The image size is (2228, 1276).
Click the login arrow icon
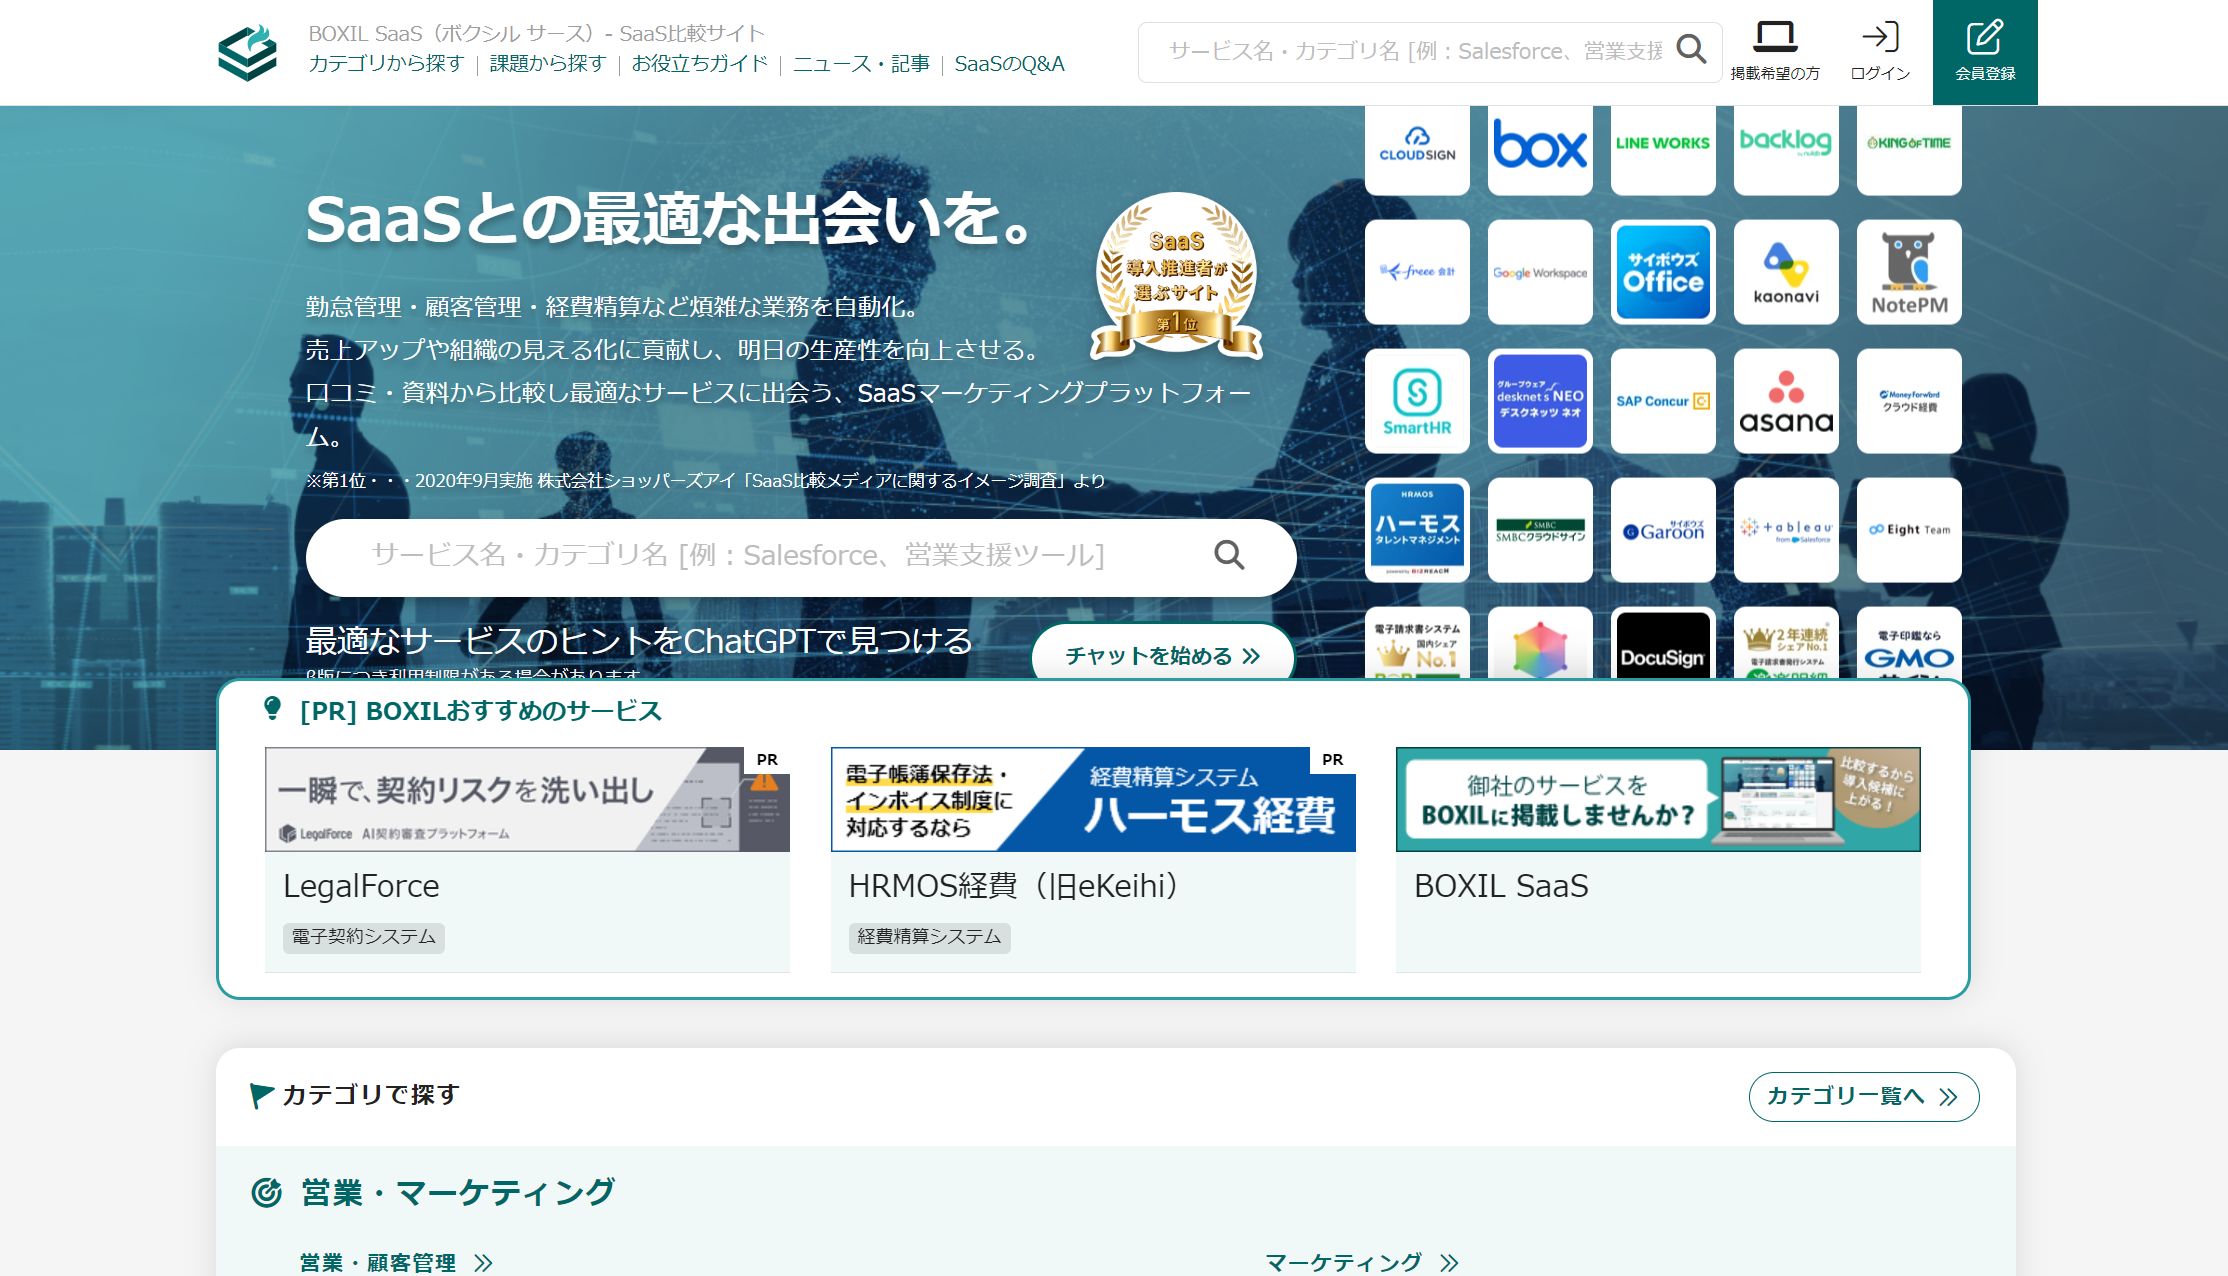[1880, 37]
